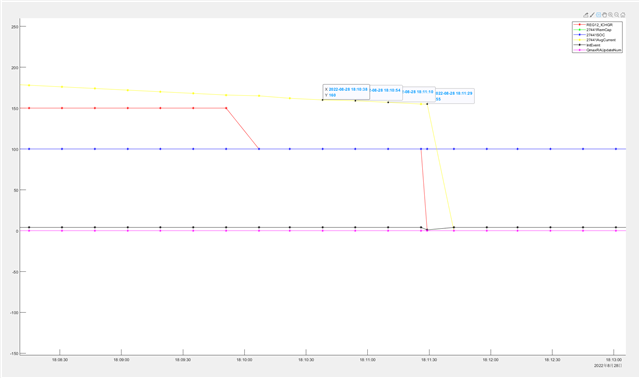Image resolution: width=640 pixels, height=378 pixels.
Task: Click y-axis tick label -100
Action: [14, 313]
